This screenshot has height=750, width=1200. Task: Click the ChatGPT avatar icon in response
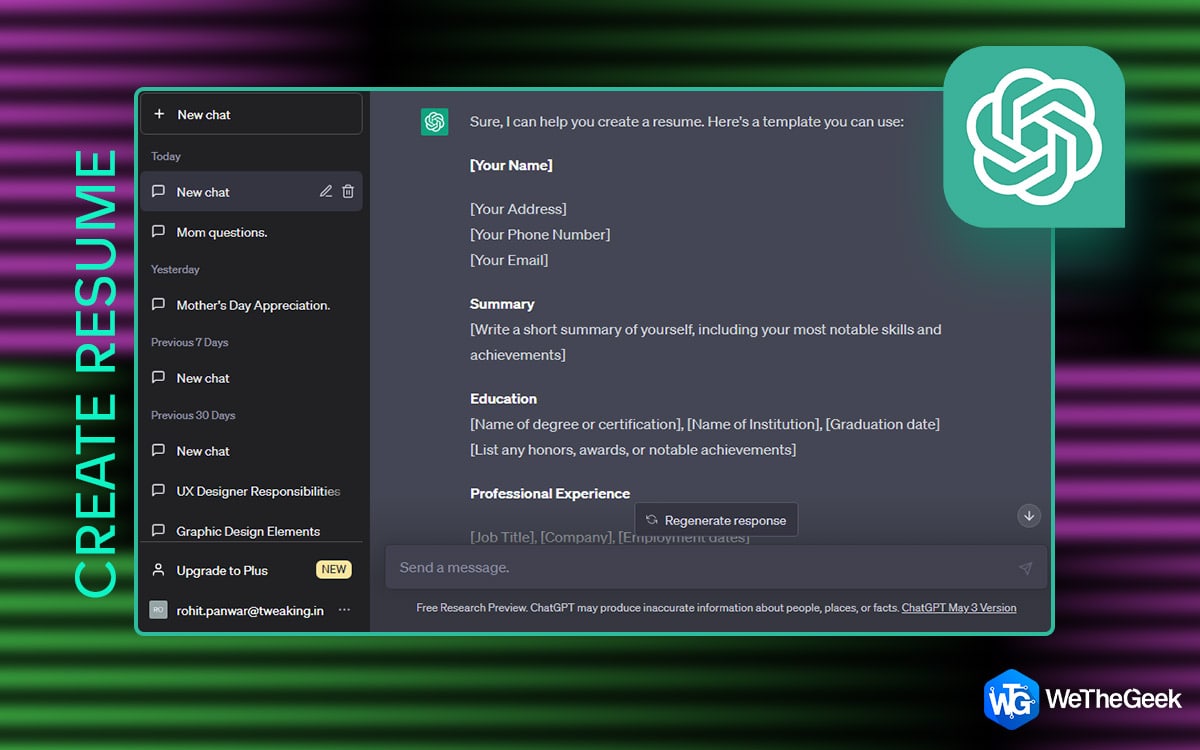click(x=434, y=122)
